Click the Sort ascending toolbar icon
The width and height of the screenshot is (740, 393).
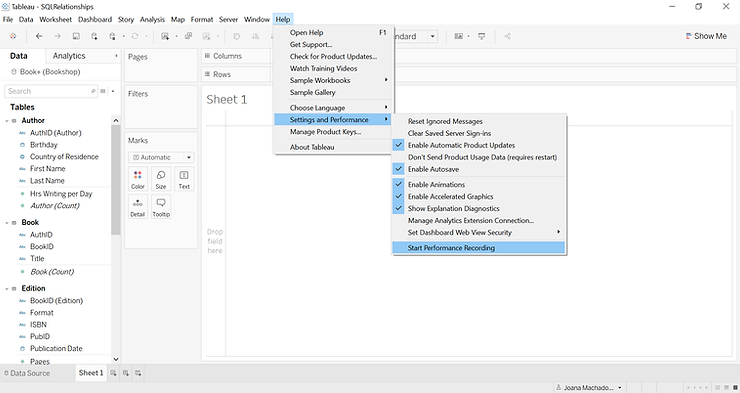click(x=255, y=36)
